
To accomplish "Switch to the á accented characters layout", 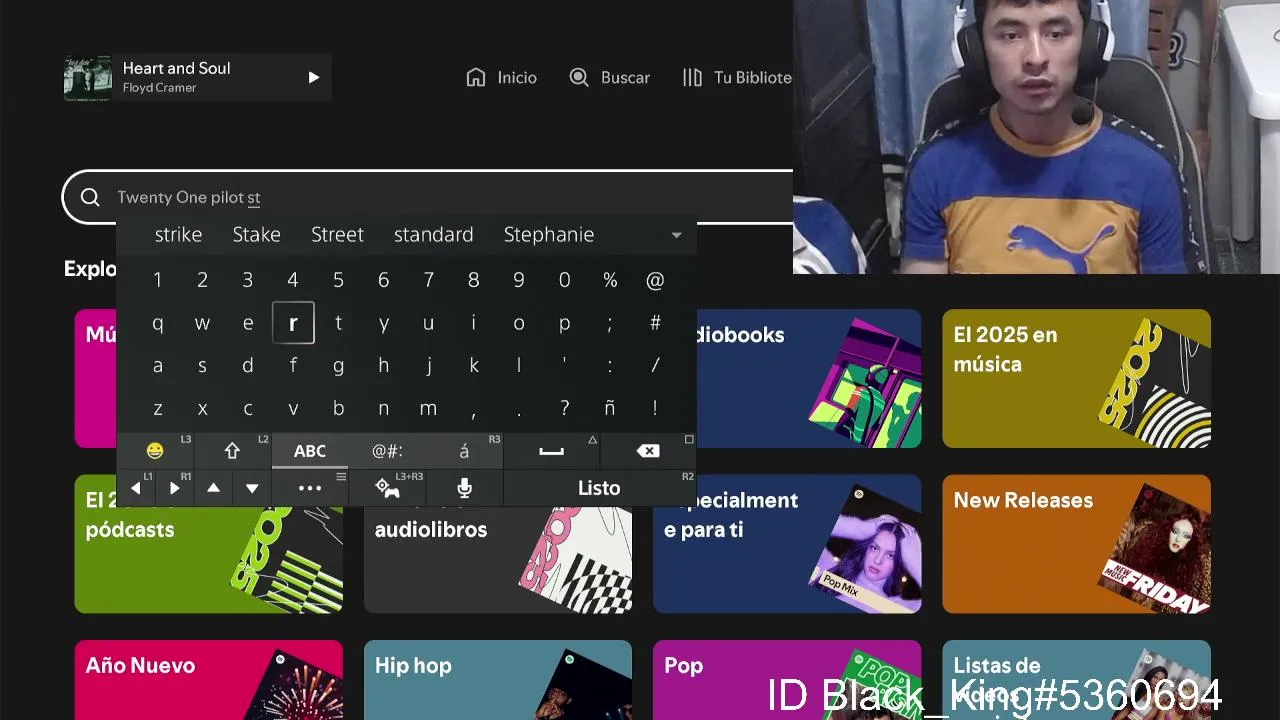I will pyautogui.click(x=464, y=451).
